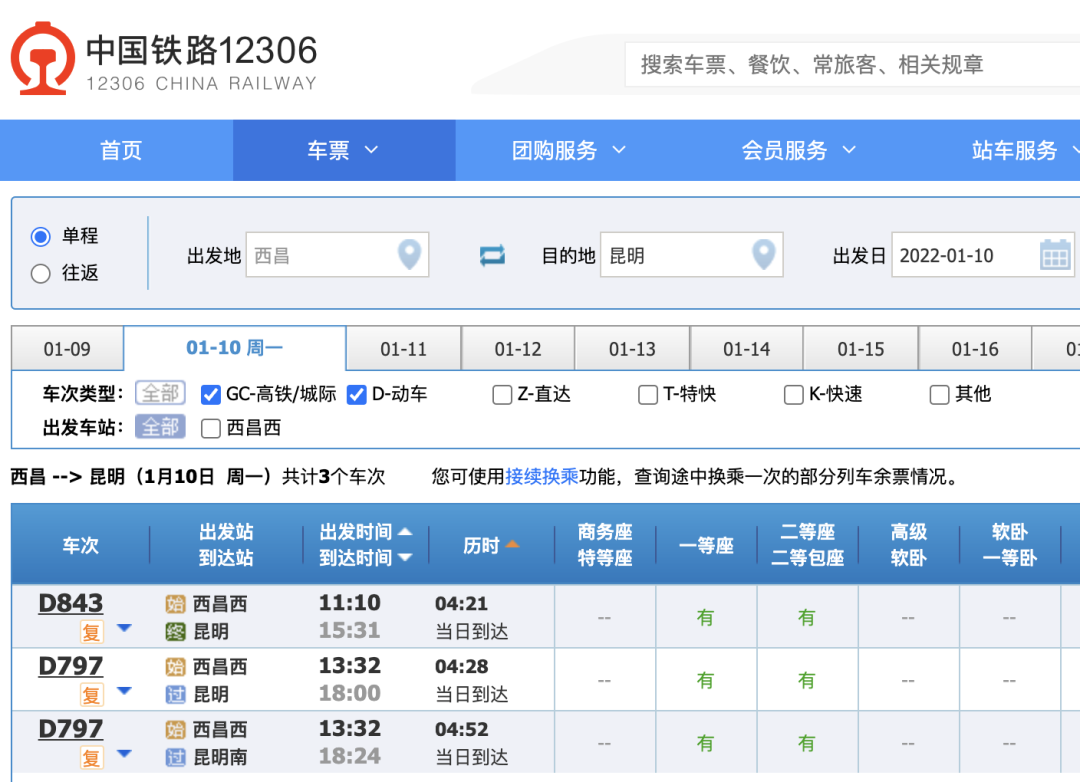Click the 复 badge under D843

click(x=91, y=632)
